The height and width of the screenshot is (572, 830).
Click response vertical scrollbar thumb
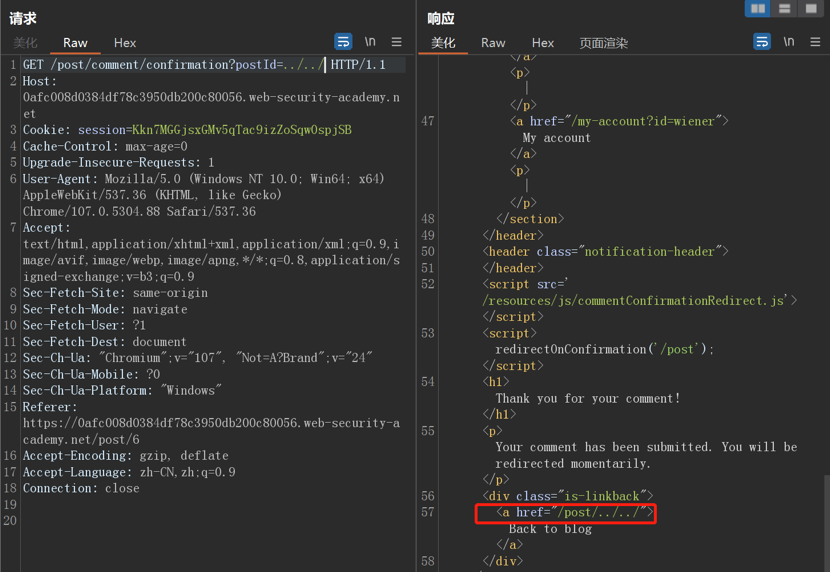[826, 523]
